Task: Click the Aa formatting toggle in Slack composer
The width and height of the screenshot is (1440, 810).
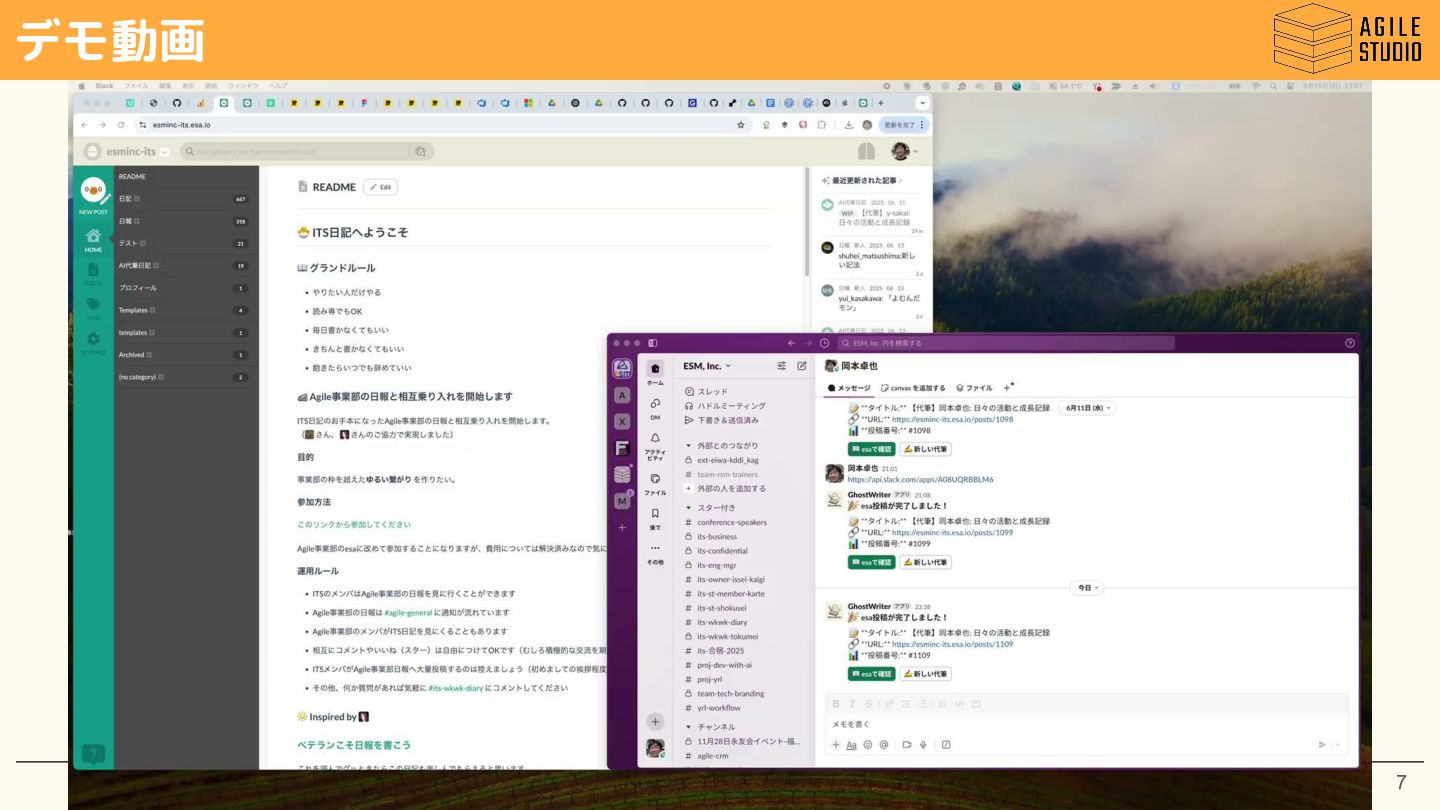Action: tap(852, 745)
